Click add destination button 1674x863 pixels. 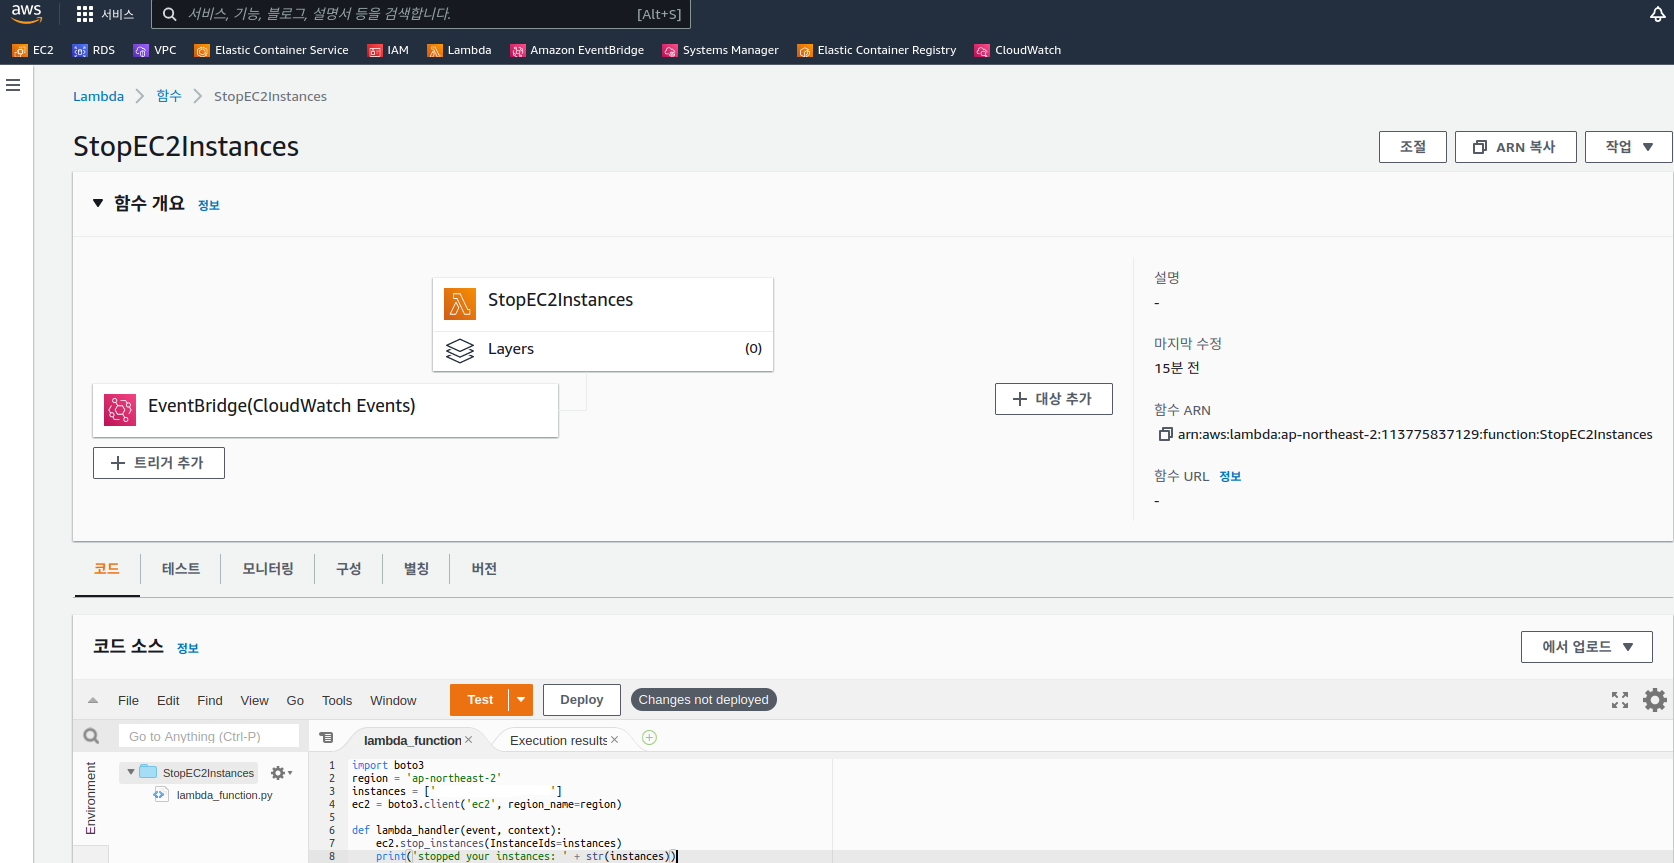pyautogui.click(x=1053, y=399)
